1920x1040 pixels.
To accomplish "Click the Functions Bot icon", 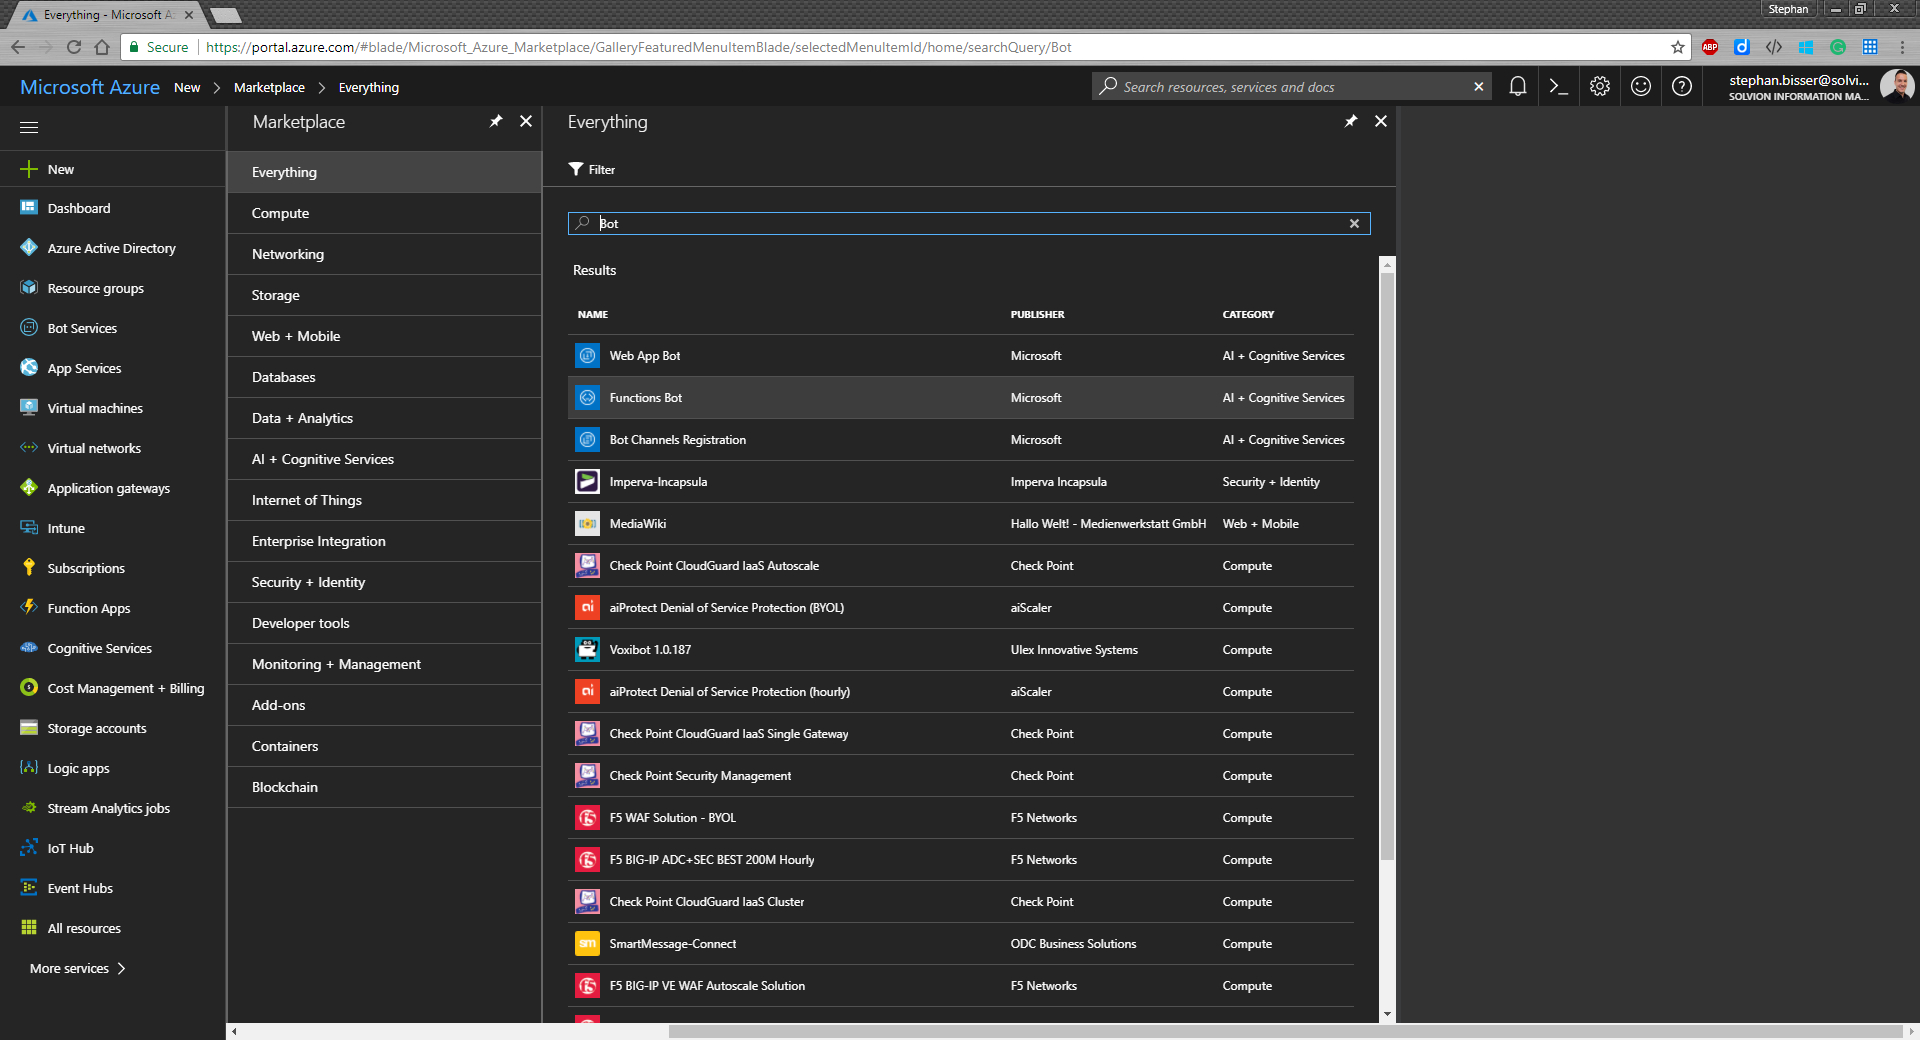I will point(587,398).
